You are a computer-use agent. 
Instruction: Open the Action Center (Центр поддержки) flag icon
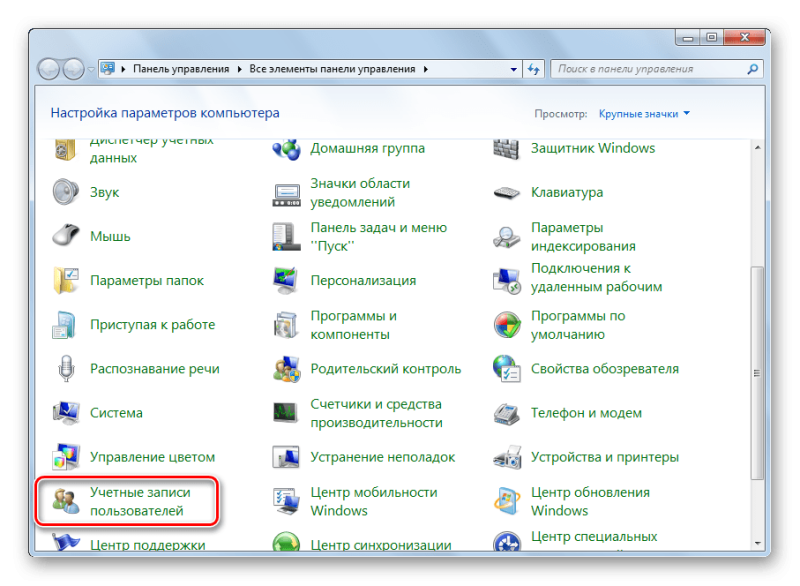66,542
